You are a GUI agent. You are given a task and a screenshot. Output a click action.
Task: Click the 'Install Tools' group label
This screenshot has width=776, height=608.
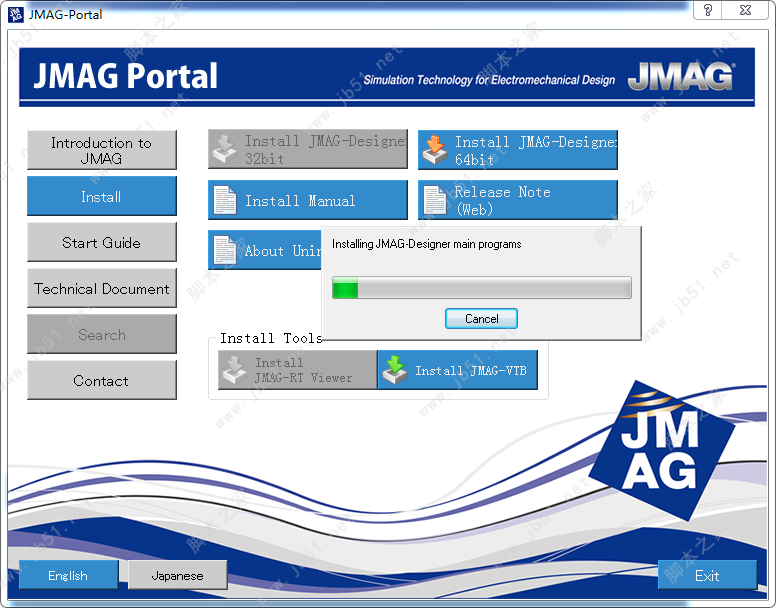coord(271,338)
